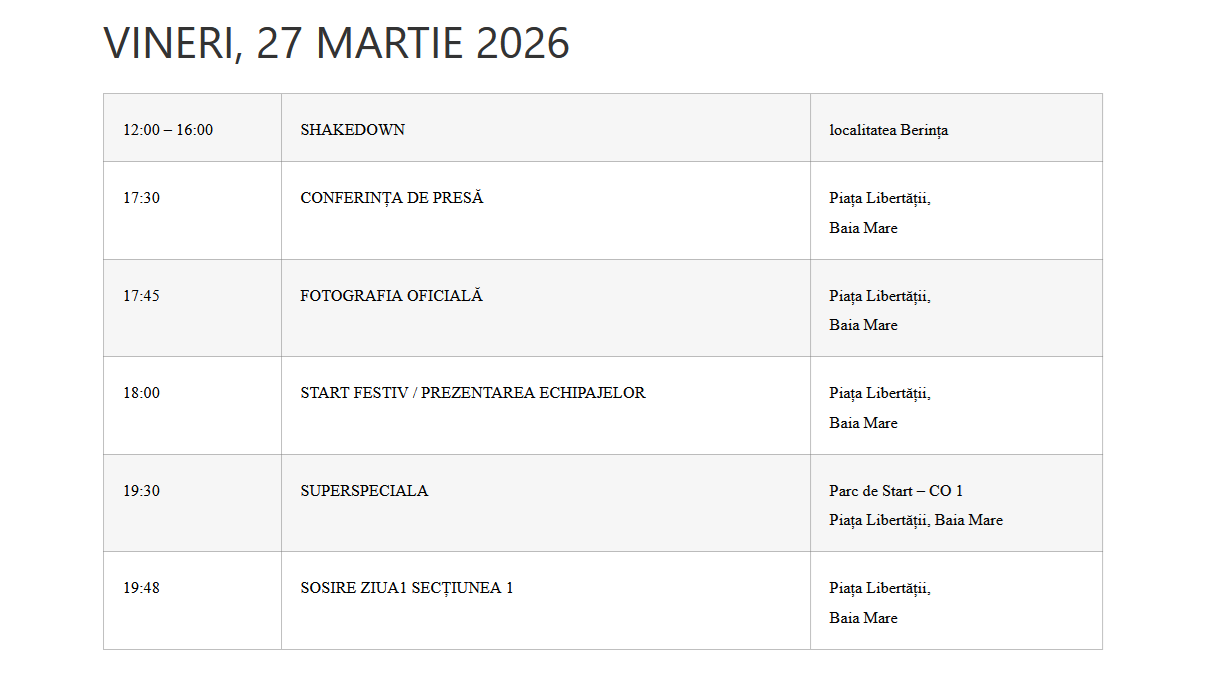This screenshot has width=1215, height=694.
Task: Select the SHAKEDOWN event cell
Action: pos(353,130)
